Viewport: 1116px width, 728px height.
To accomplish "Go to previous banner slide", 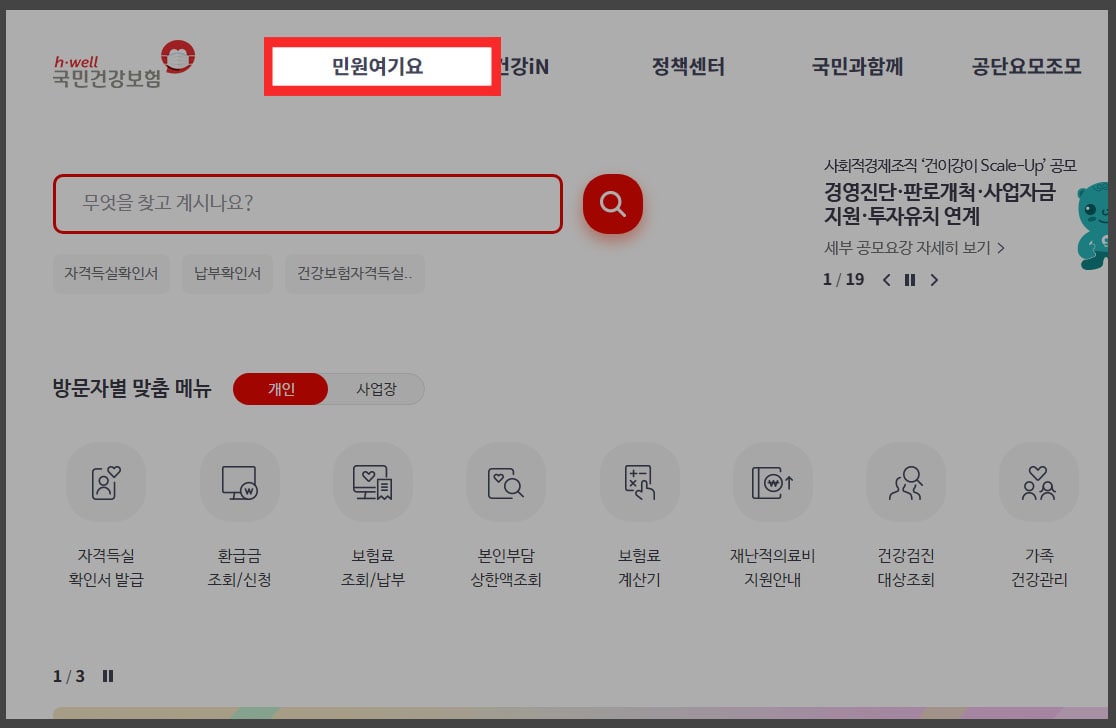I will (x=886, y=280).
